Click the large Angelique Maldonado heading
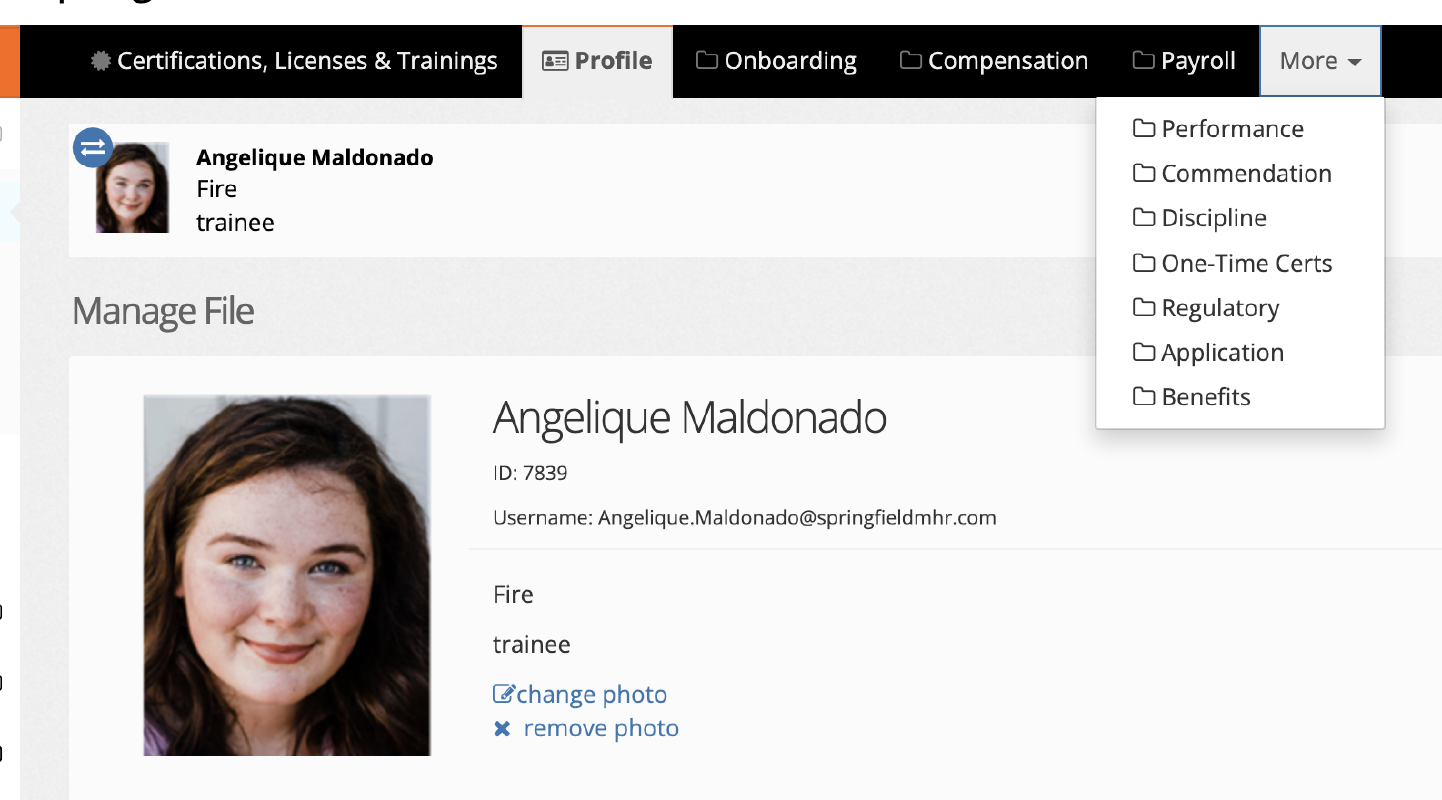This screenshot has height=800, width=1442. (x=690, y=417)
